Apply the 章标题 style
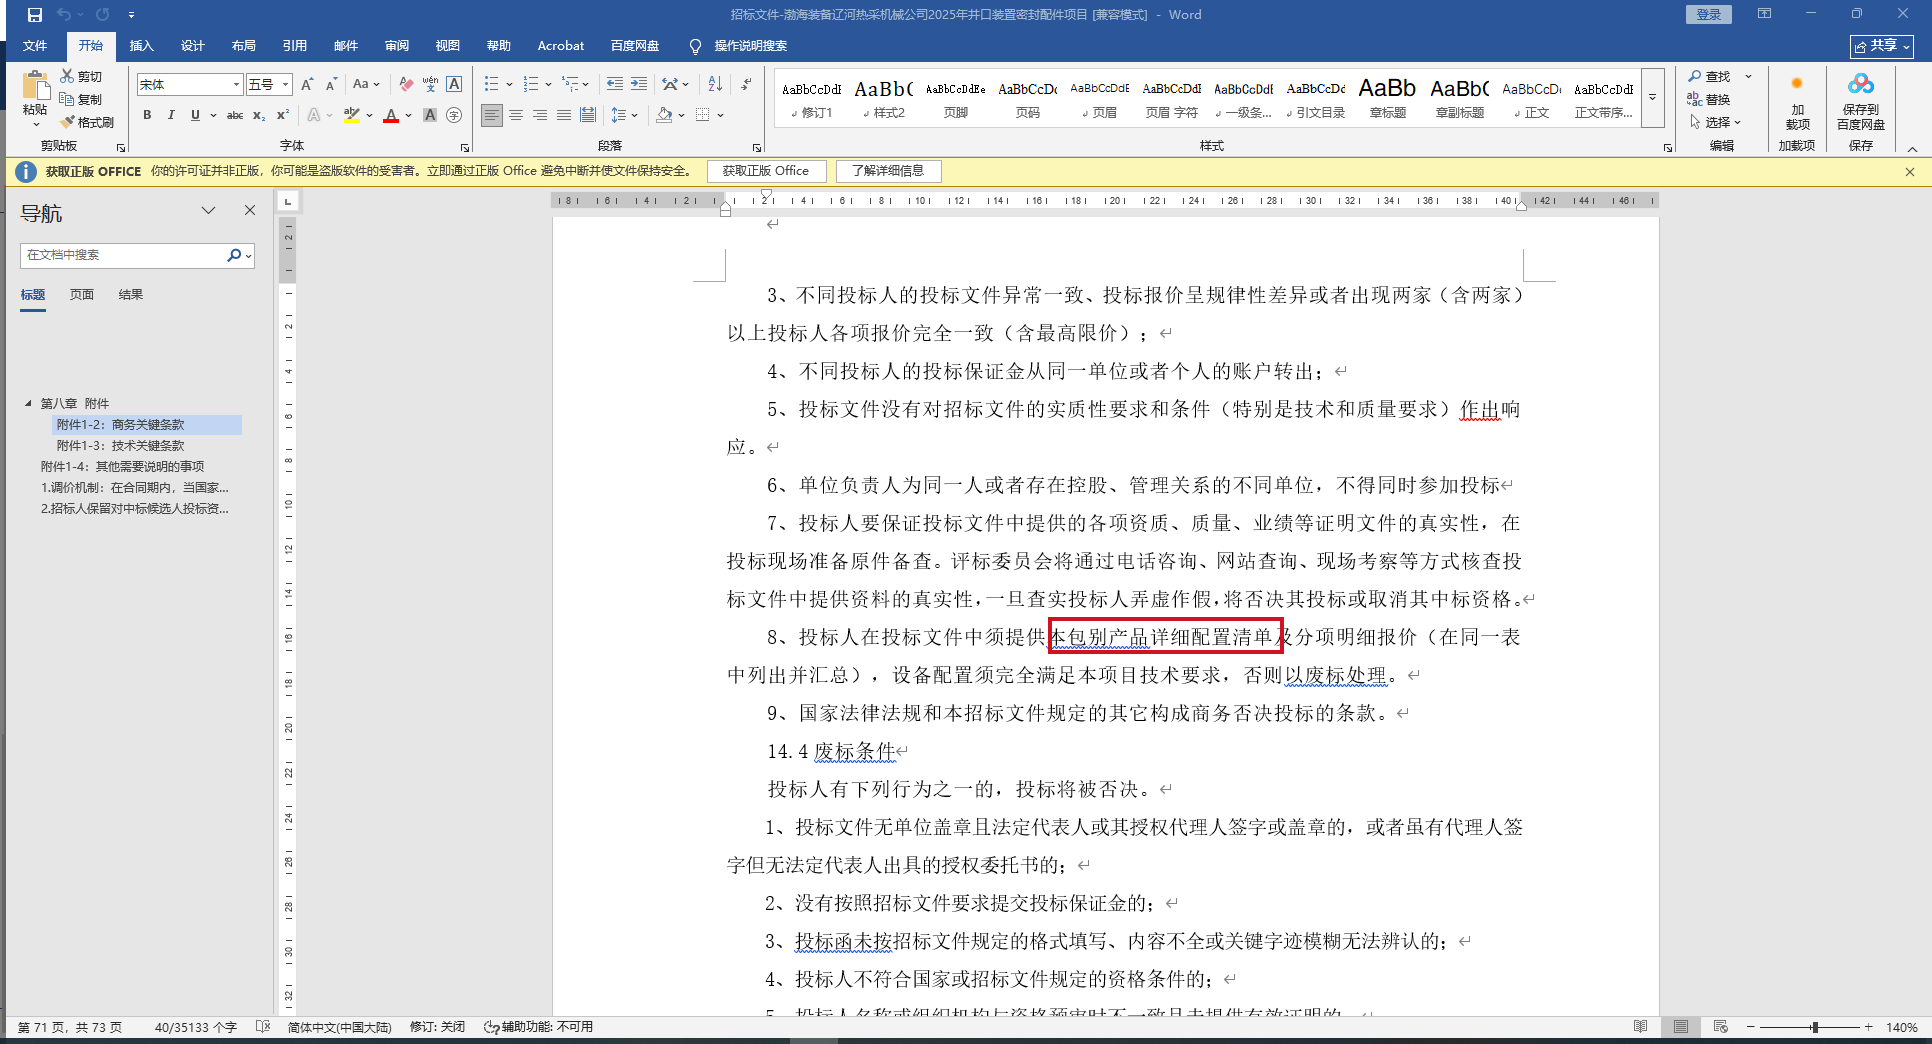 pos(1387,98)
